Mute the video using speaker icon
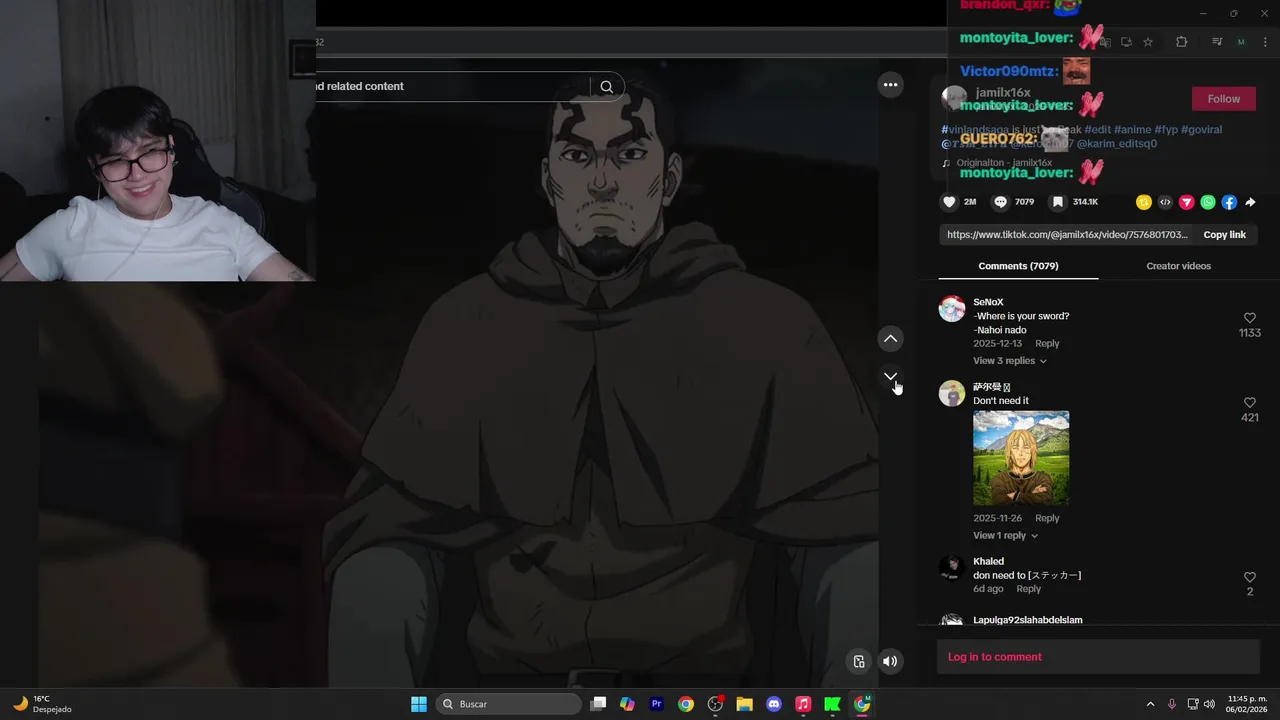The height and width of the screenshot is (720, 1280). 890,661
